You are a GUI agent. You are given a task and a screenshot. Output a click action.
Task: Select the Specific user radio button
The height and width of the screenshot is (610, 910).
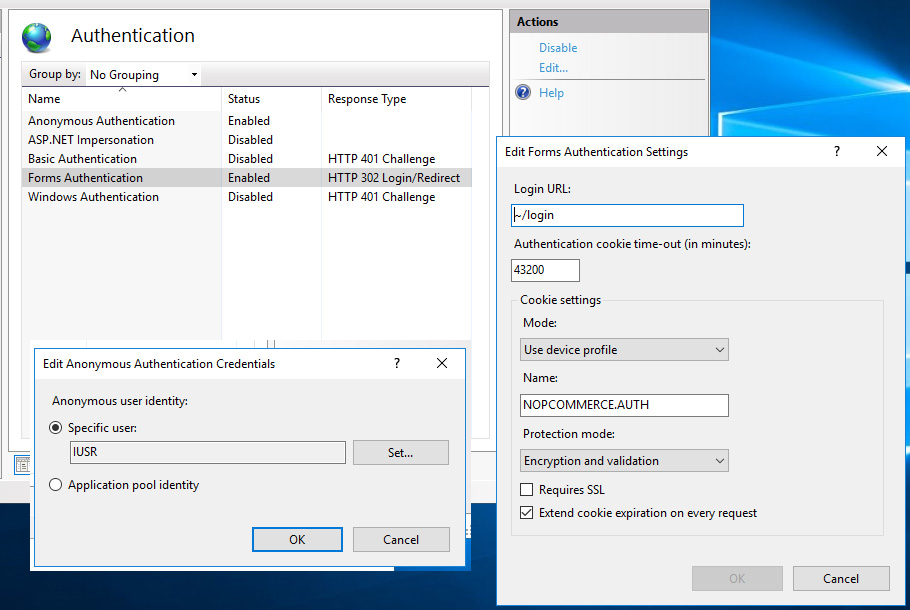(x=56, y=428)
